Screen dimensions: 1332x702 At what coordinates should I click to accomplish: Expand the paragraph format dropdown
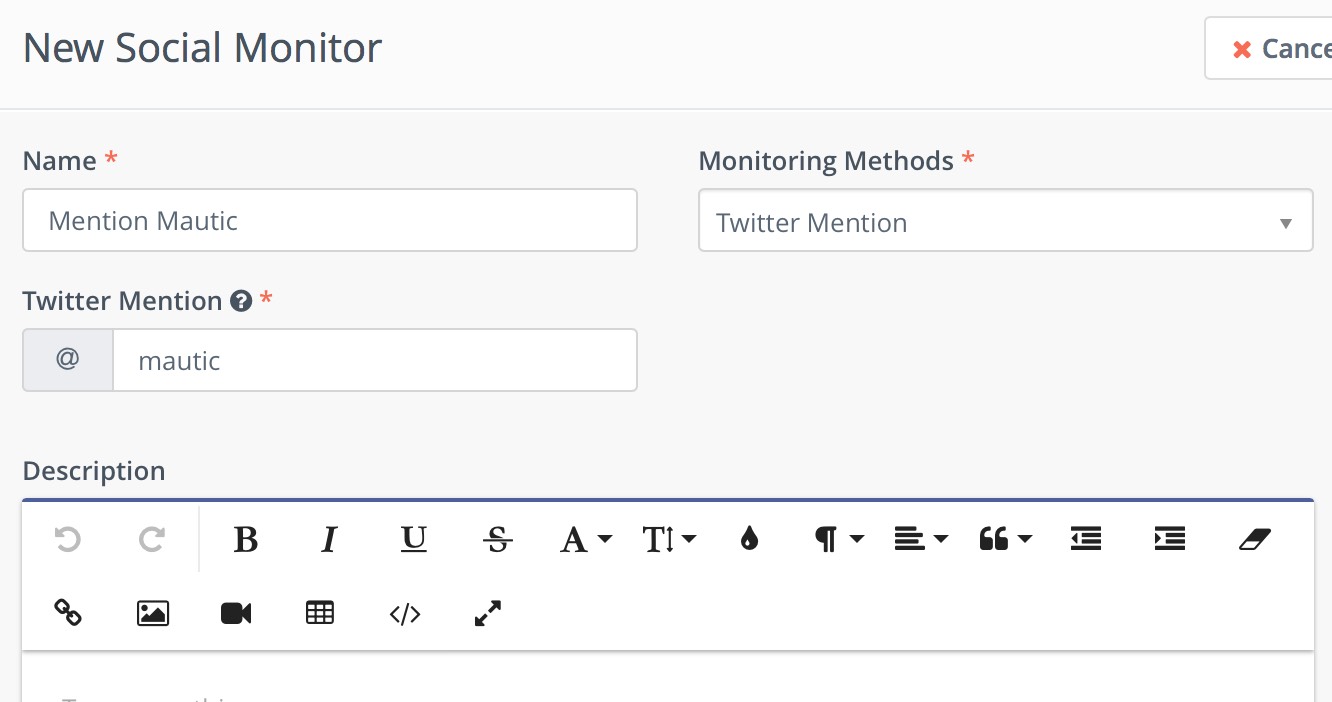(839, 540)
